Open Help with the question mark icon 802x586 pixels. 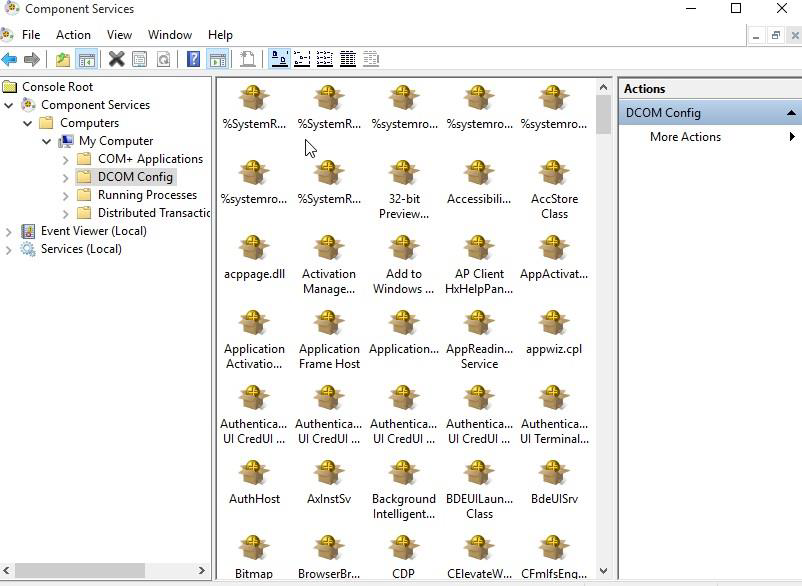193,59
